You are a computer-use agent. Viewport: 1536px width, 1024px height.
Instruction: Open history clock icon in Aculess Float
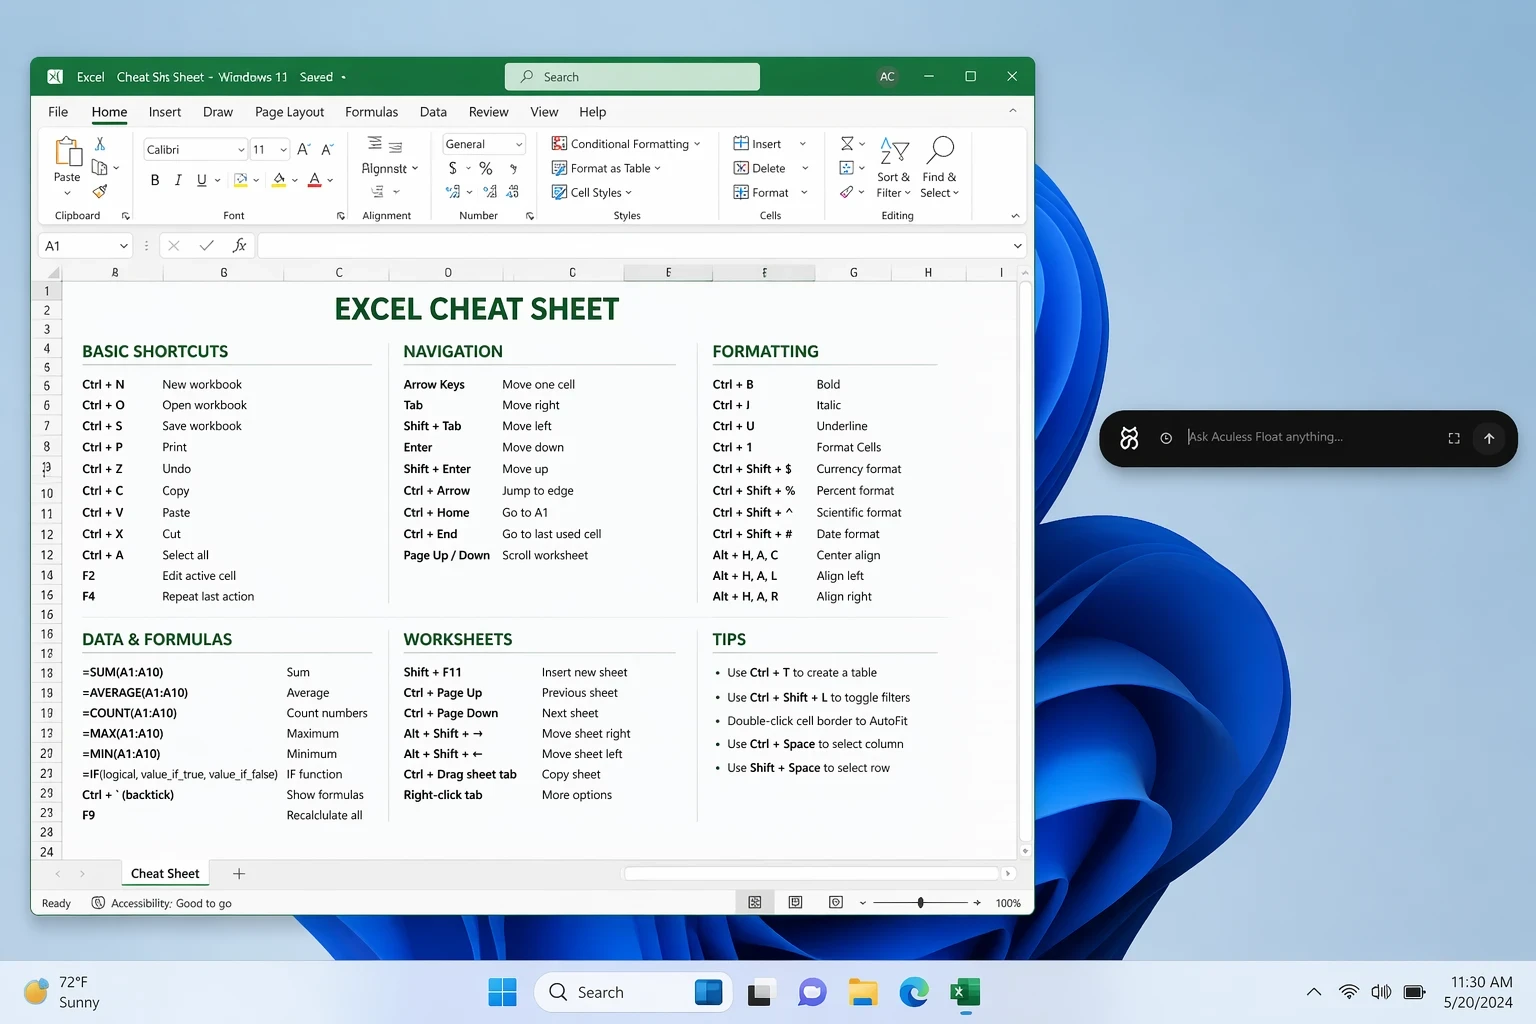1166,438
